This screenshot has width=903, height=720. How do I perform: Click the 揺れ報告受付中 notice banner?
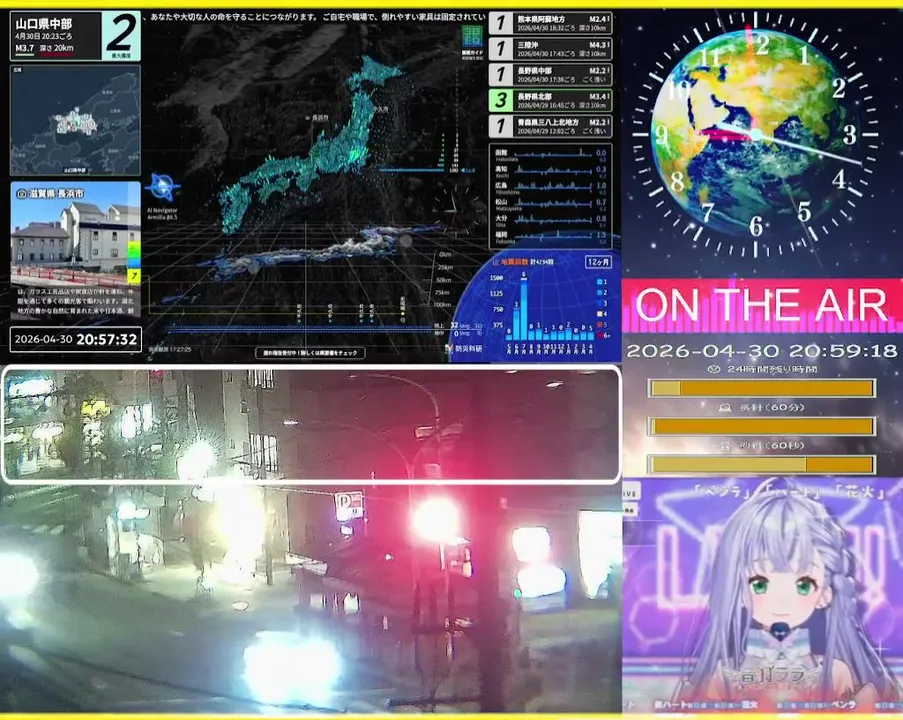(x=310, y=353)
